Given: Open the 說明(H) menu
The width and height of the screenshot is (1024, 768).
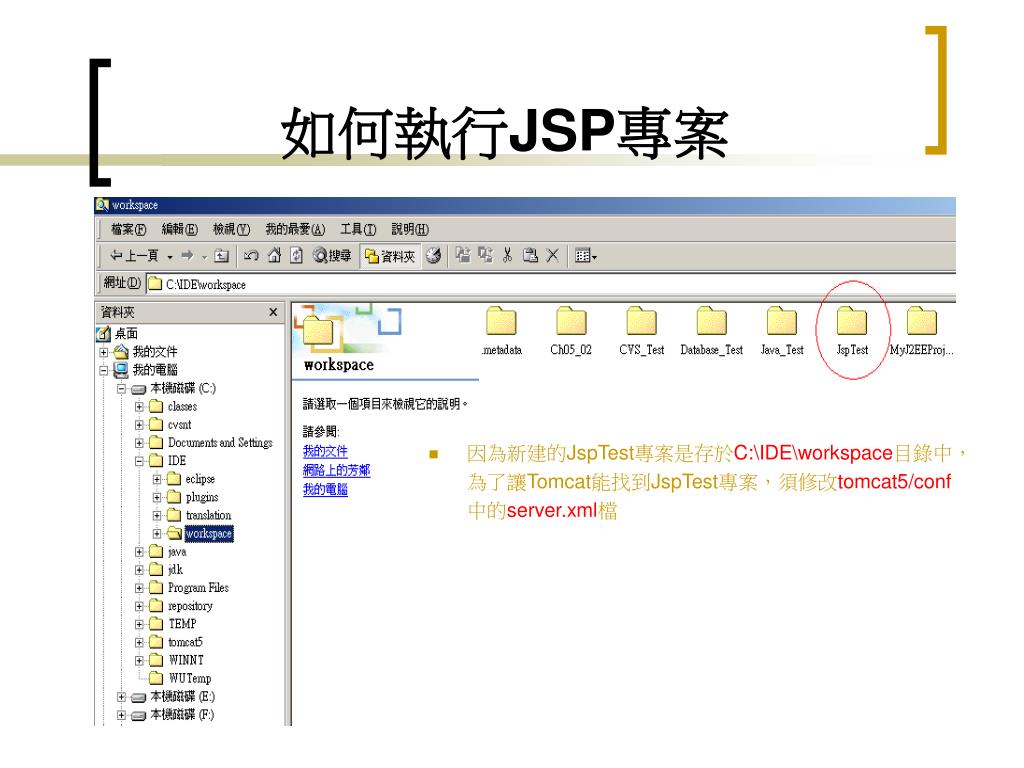Looking at the screenshot, I should click(410, 229).
